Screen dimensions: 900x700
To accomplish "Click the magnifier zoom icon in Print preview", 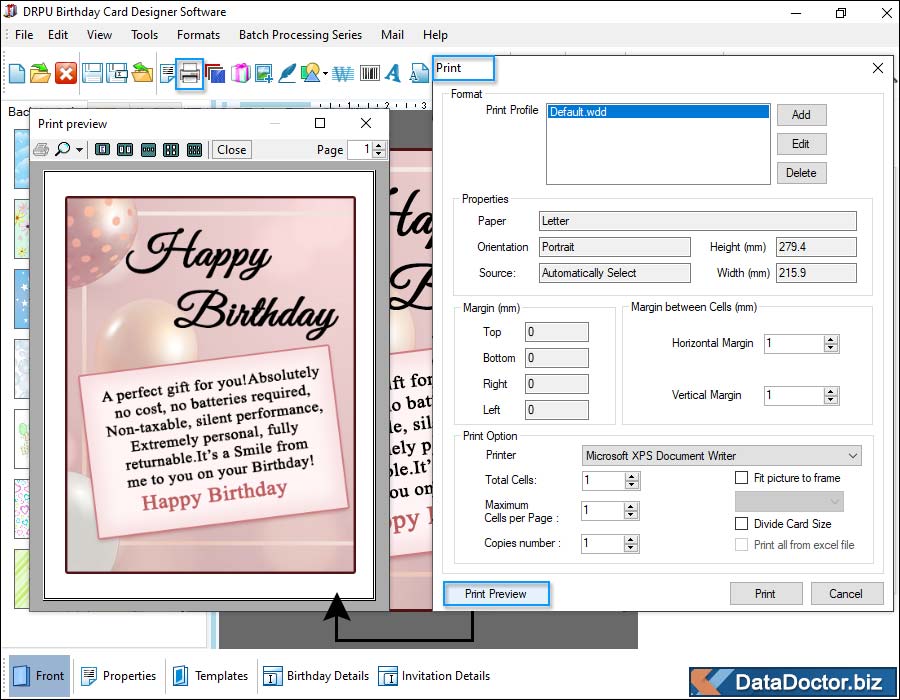I will (x=63, y=150).
